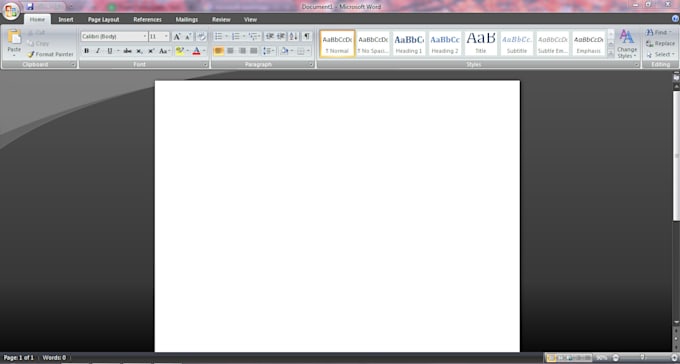This screenshot has height=364, width=680.
Task: Click the zoom percentage level button
Action: (602, 358)
